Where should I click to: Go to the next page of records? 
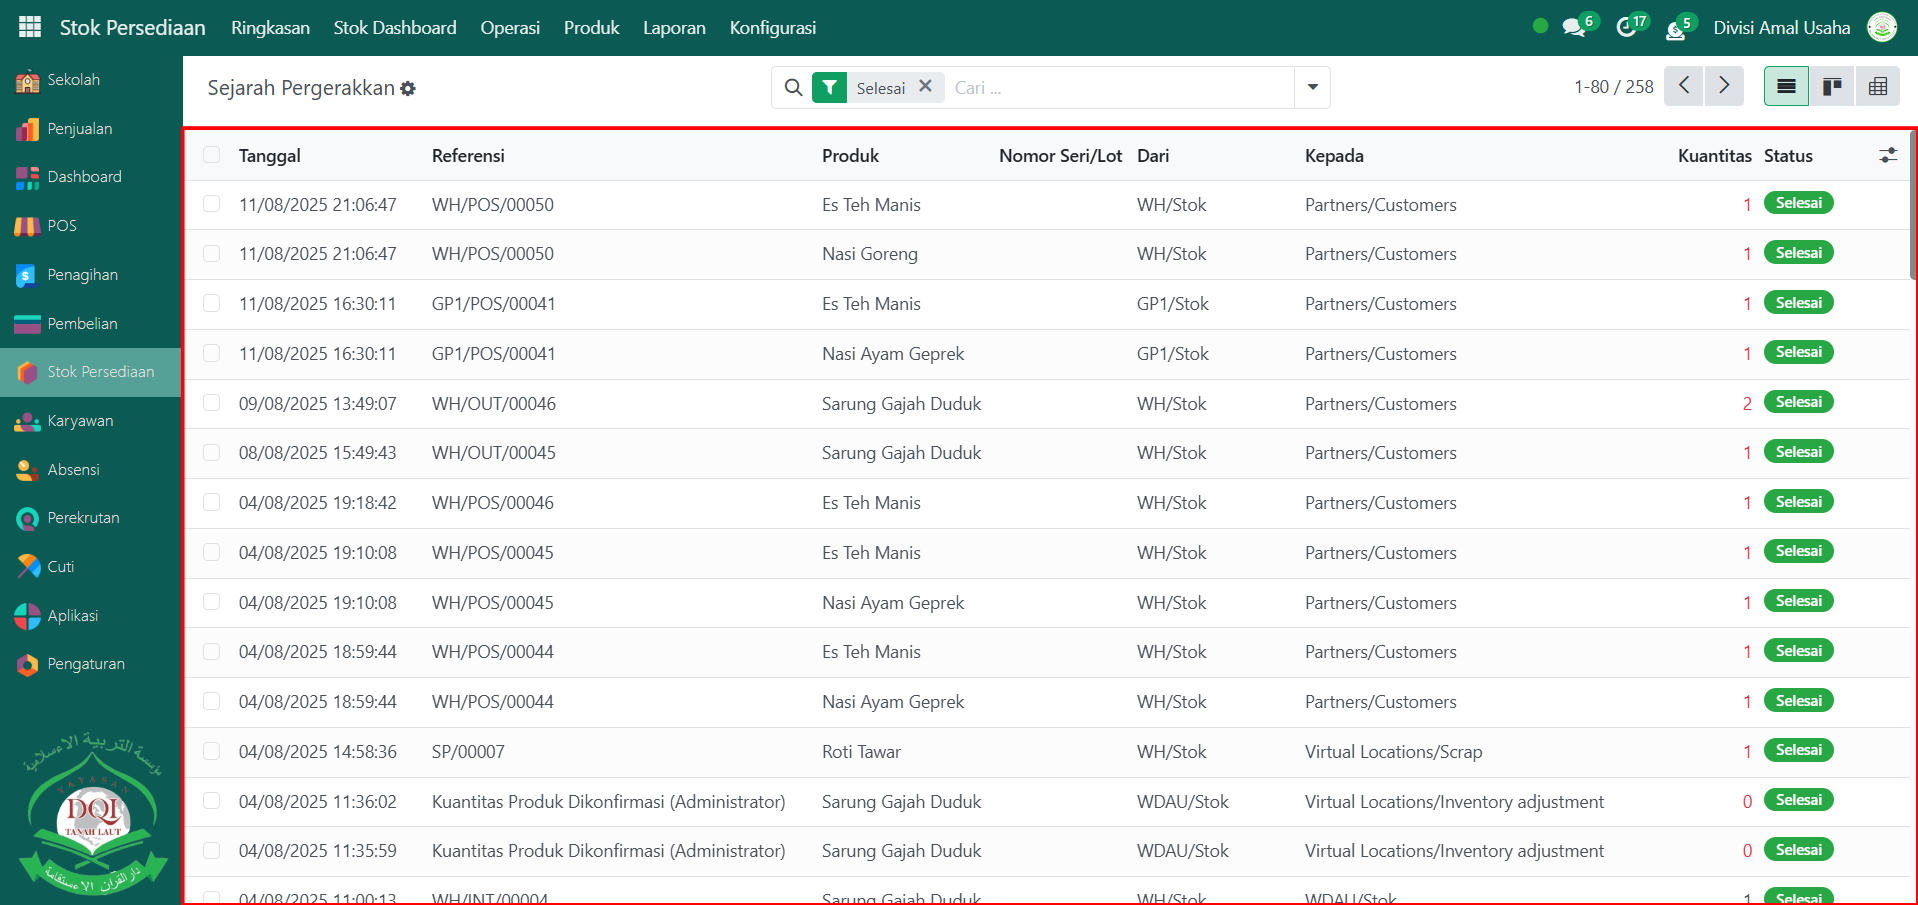pos(1724,87)
